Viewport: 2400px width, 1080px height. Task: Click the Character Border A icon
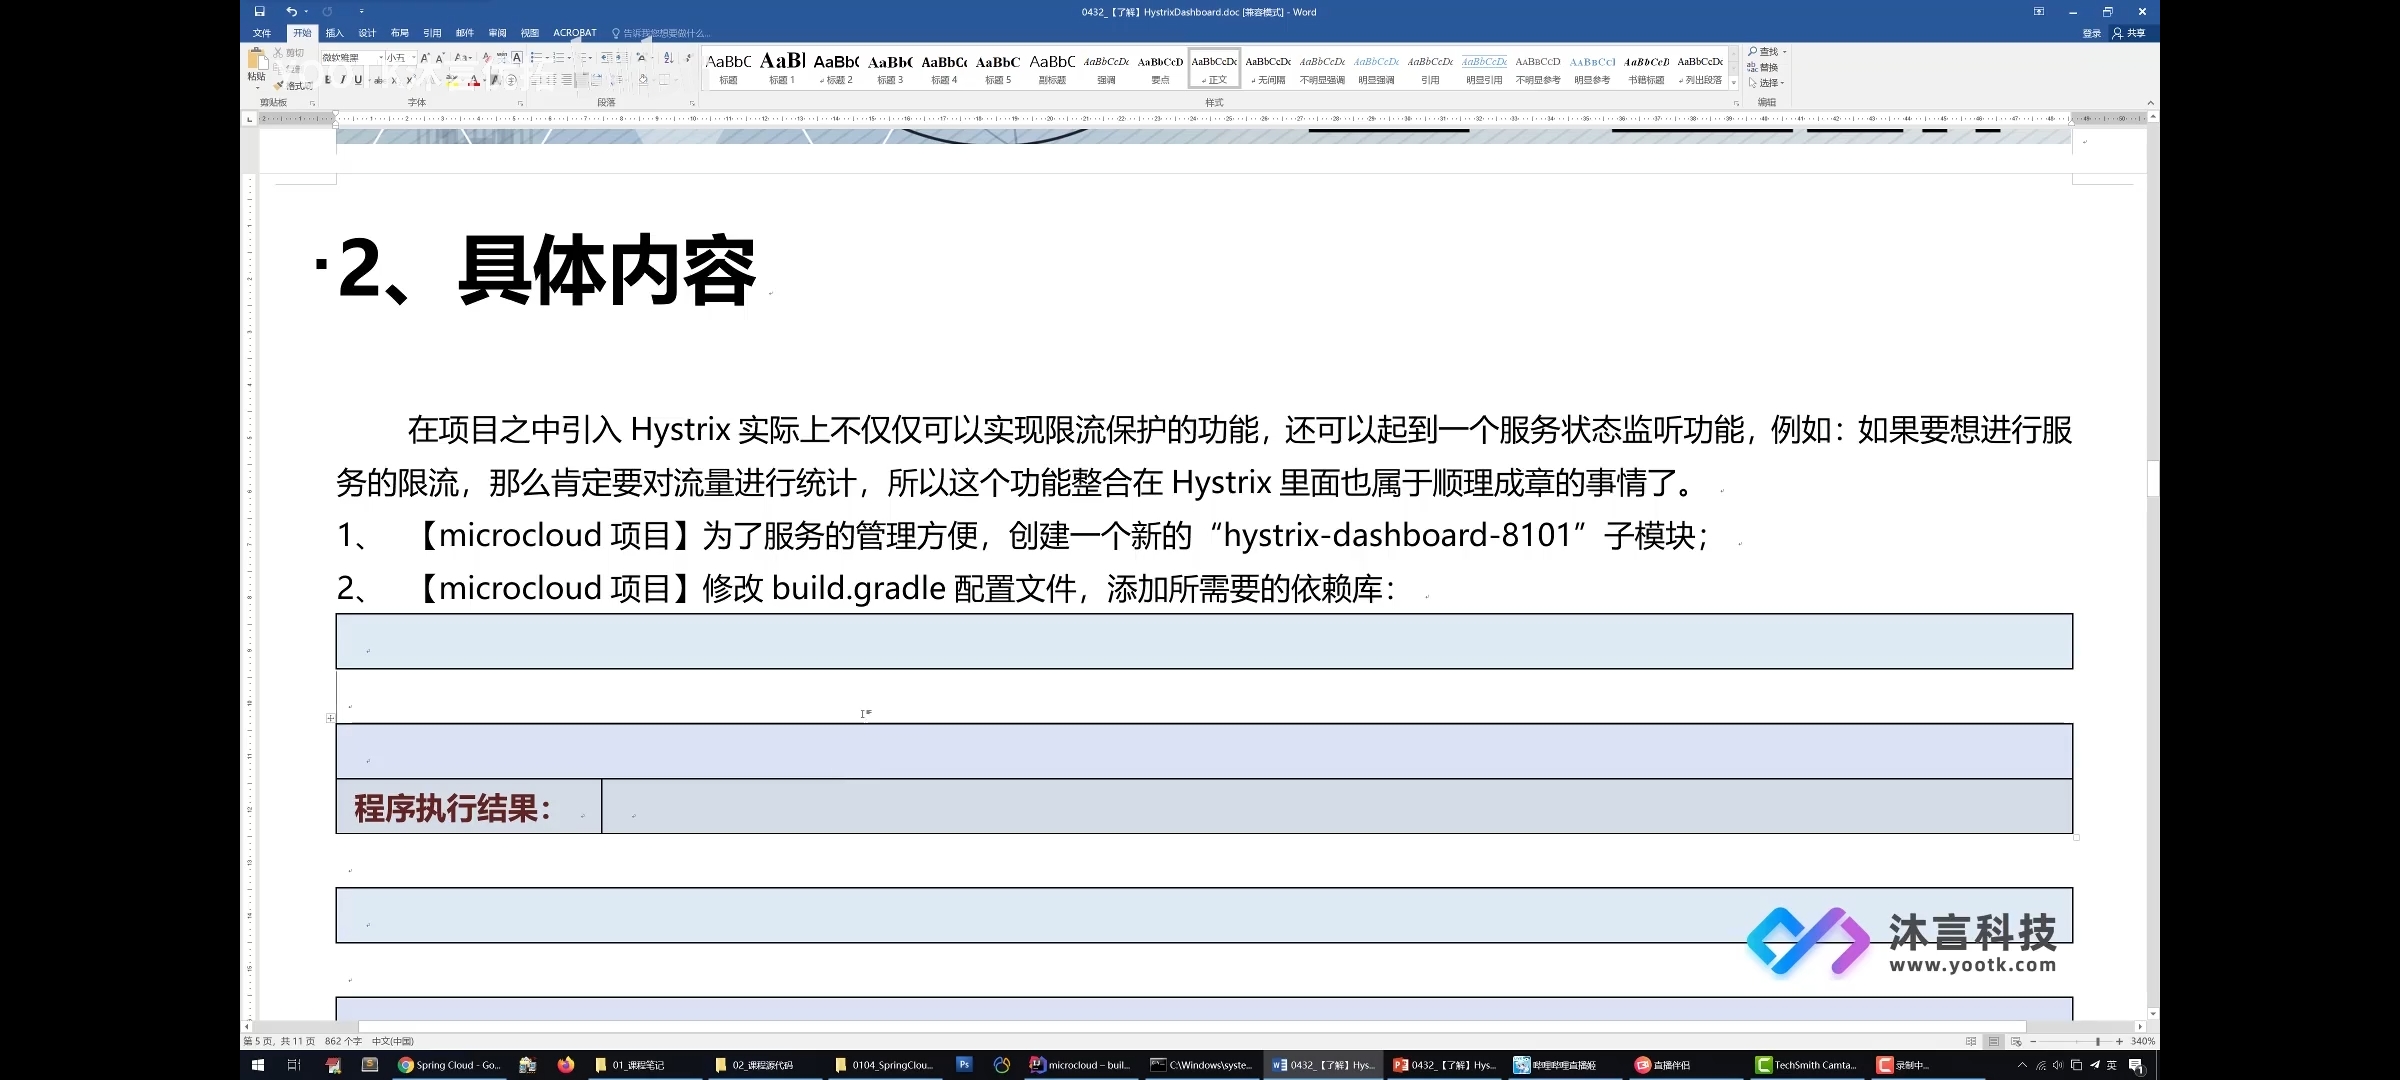pos(517,58)
